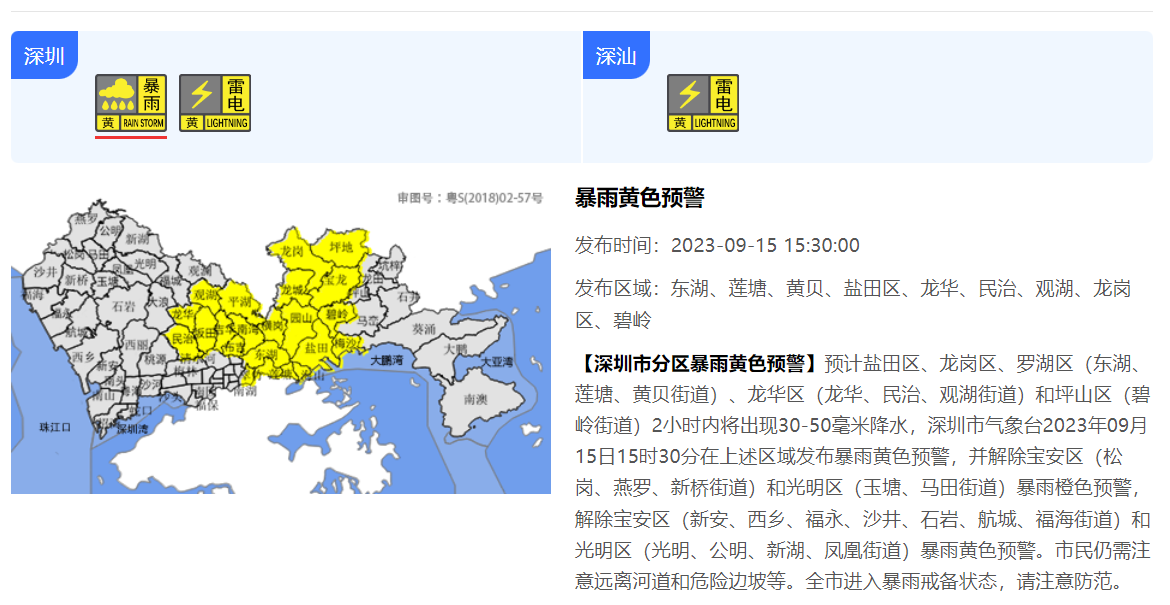Click the 发布时间 2023-09-15 line
Screen dimensions: 1170x605
click(x=716, y=246)
